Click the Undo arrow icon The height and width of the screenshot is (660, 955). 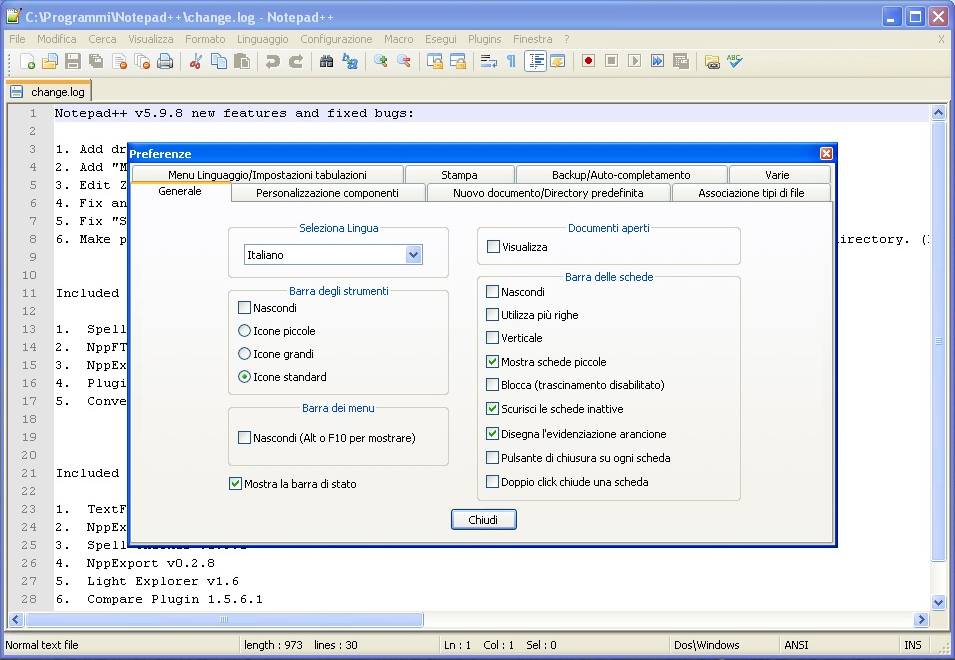click(x=272, y=62)
